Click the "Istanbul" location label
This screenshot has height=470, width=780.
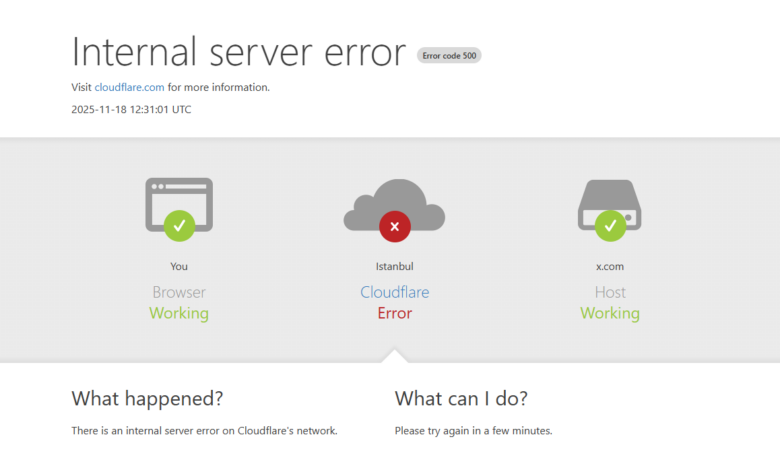click(394, 266)
